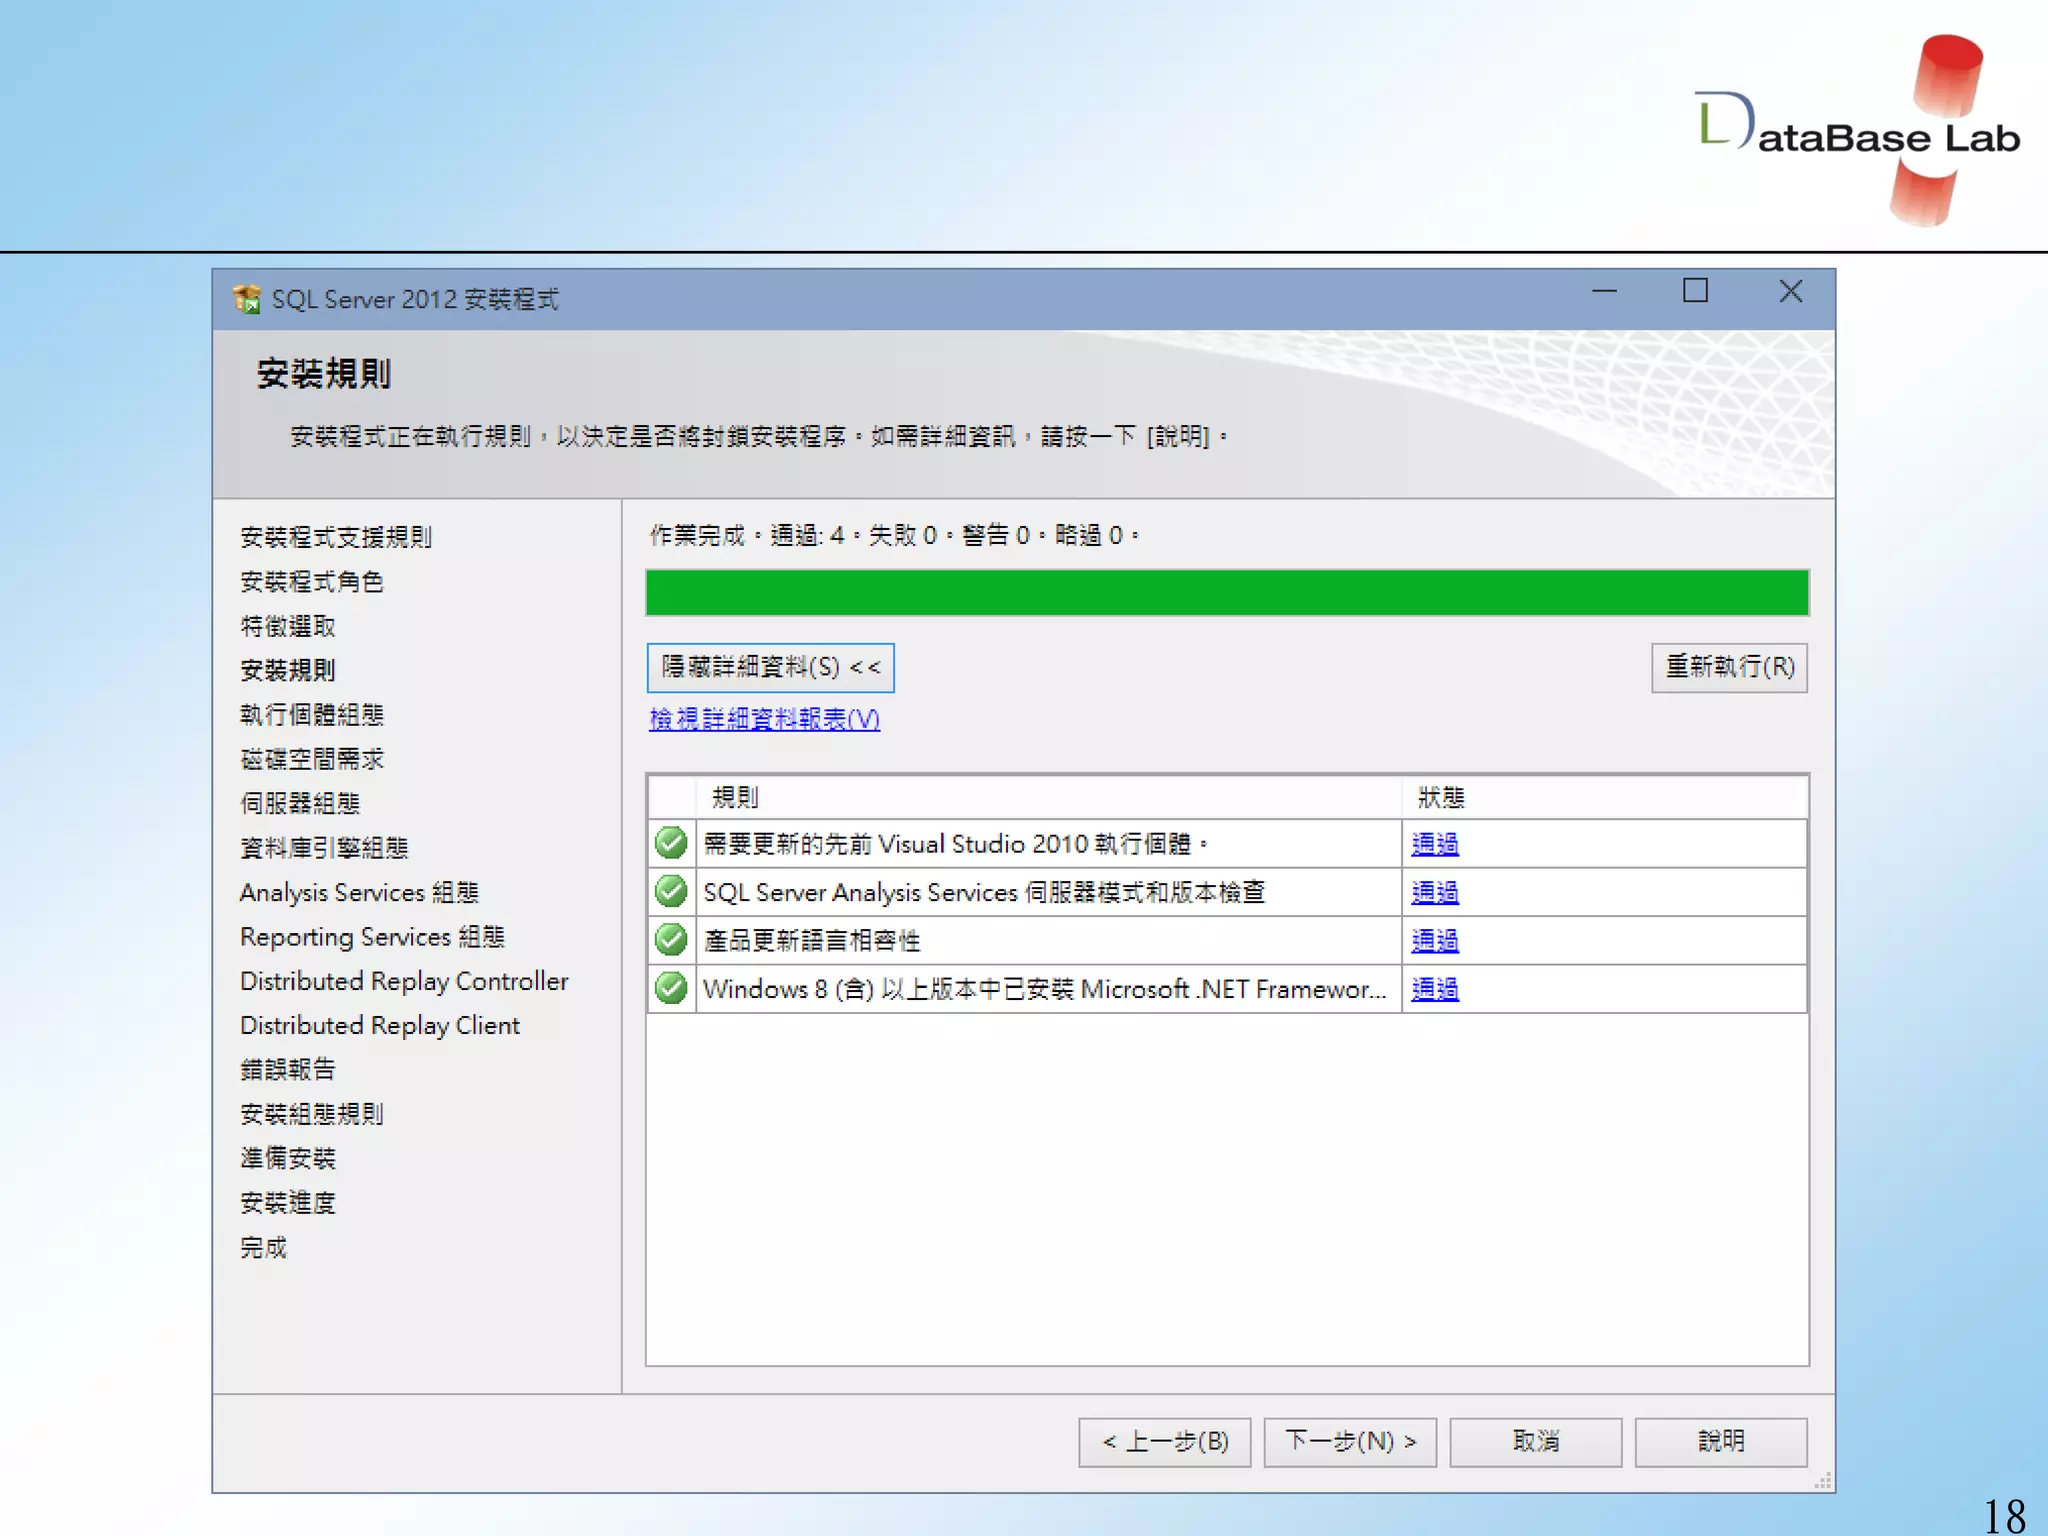The image size is (2048, 1536).
Task: Click rule text Windows 8 (含) 以上版本 .NET Framework
Action: click(1045, 989)
